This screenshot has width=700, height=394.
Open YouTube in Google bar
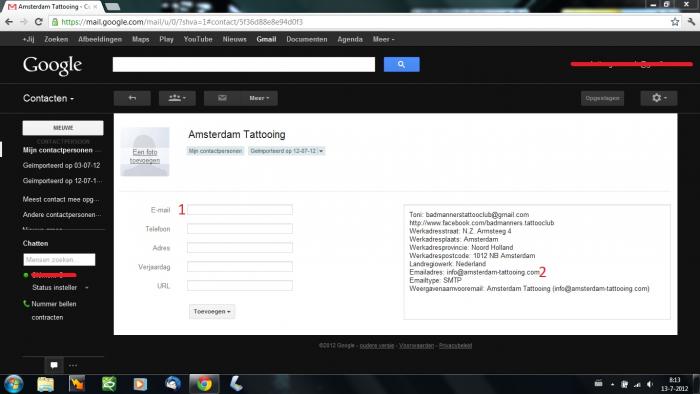(198, 39)
